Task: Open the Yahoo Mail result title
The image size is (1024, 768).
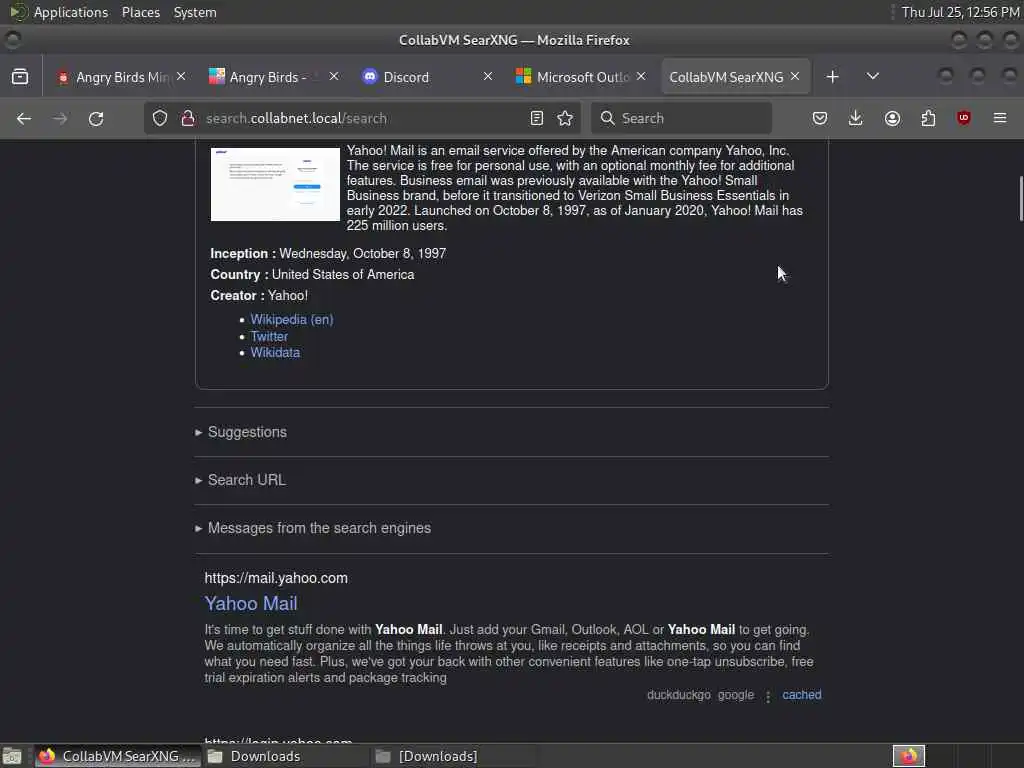Action: [x=251, y=603]
